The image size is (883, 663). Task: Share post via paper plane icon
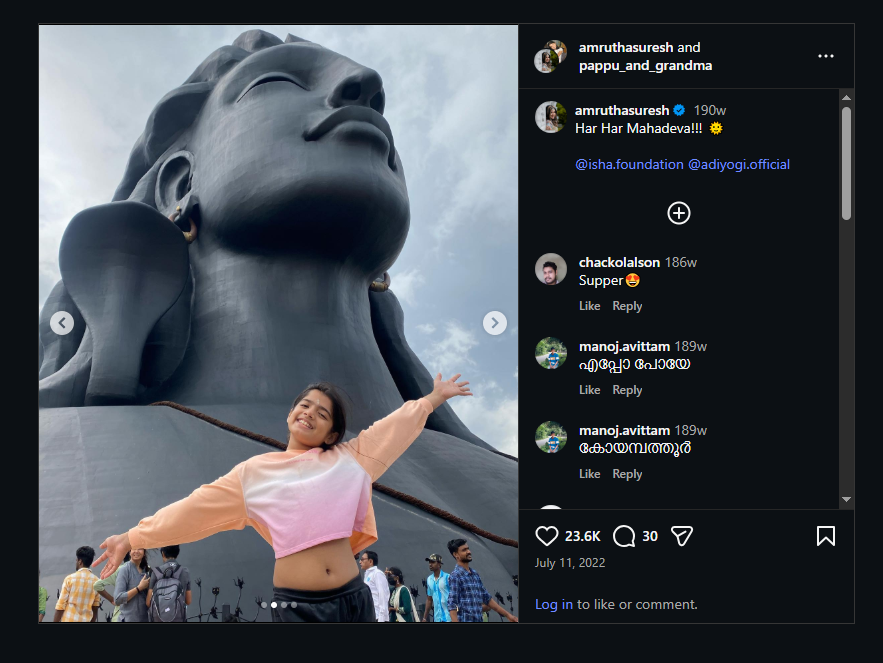pos(682,536)
